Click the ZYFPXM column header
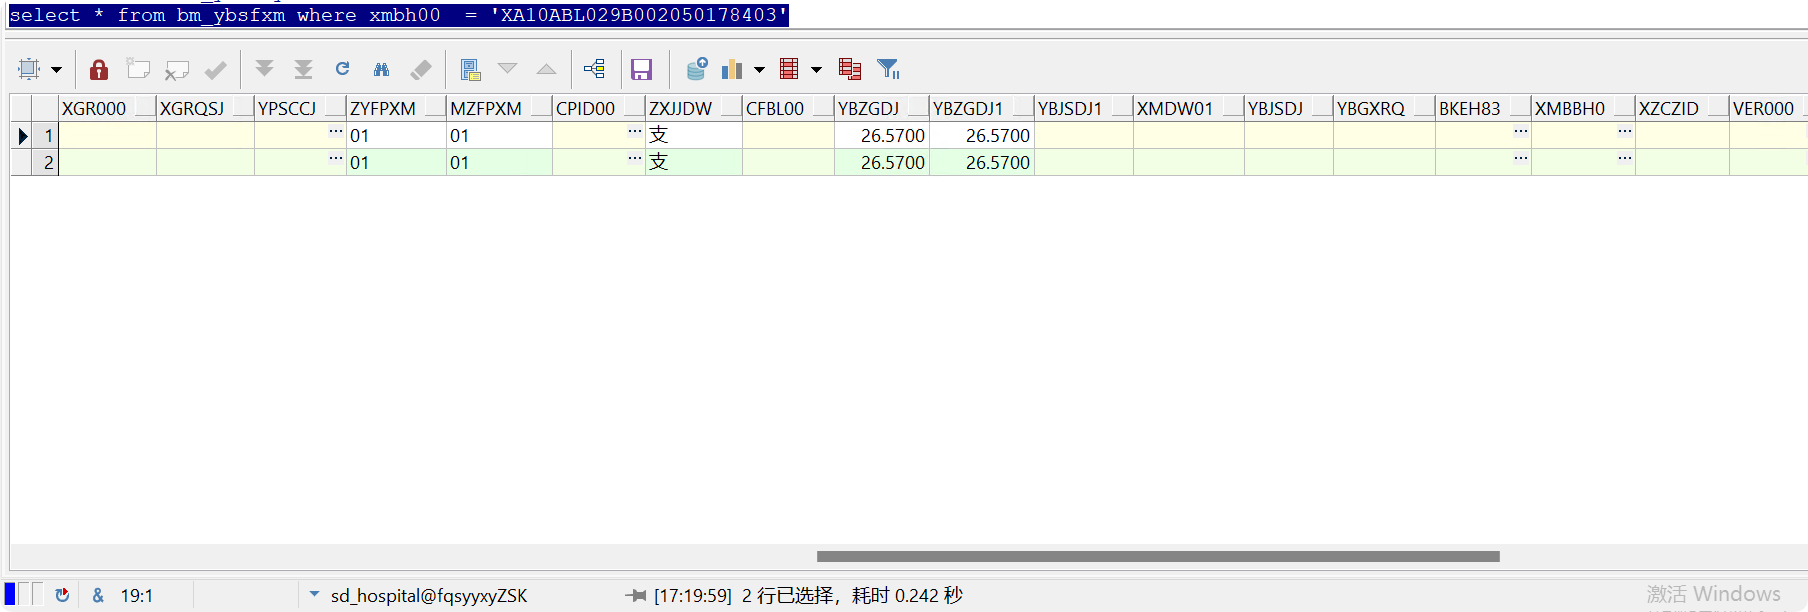 click(396, 108)
